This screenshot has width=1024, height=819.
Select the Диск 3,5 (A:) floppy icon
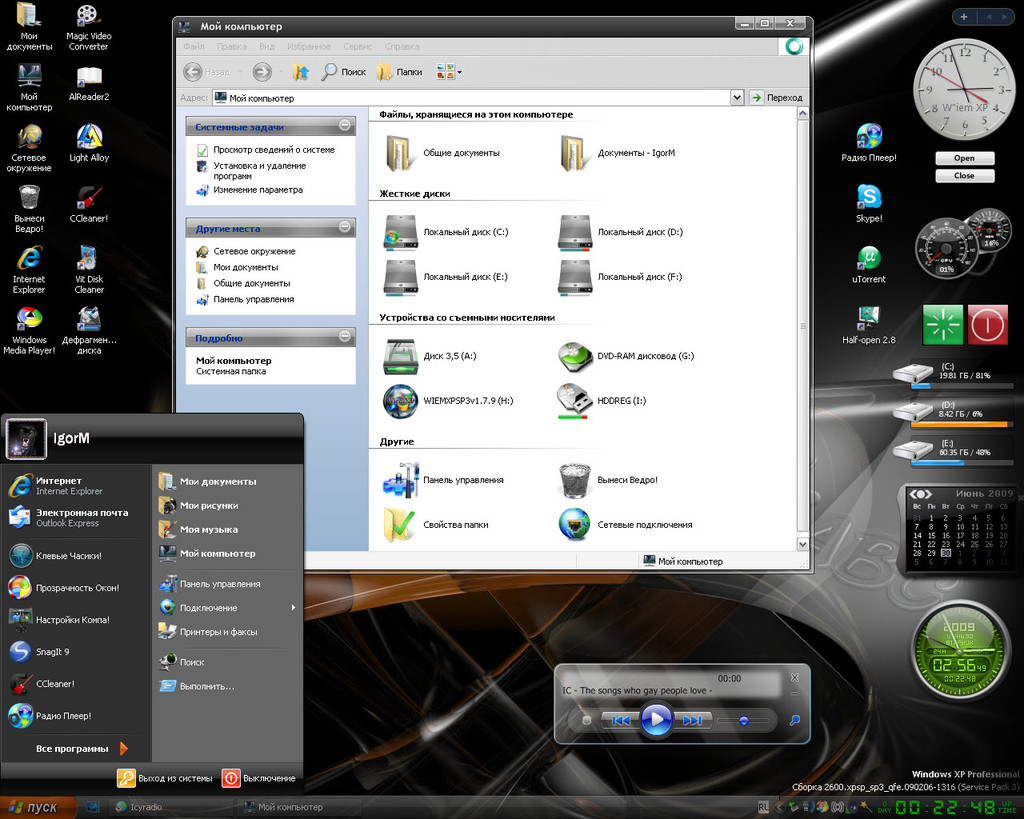pyautogui.click(x=400, y=357)
